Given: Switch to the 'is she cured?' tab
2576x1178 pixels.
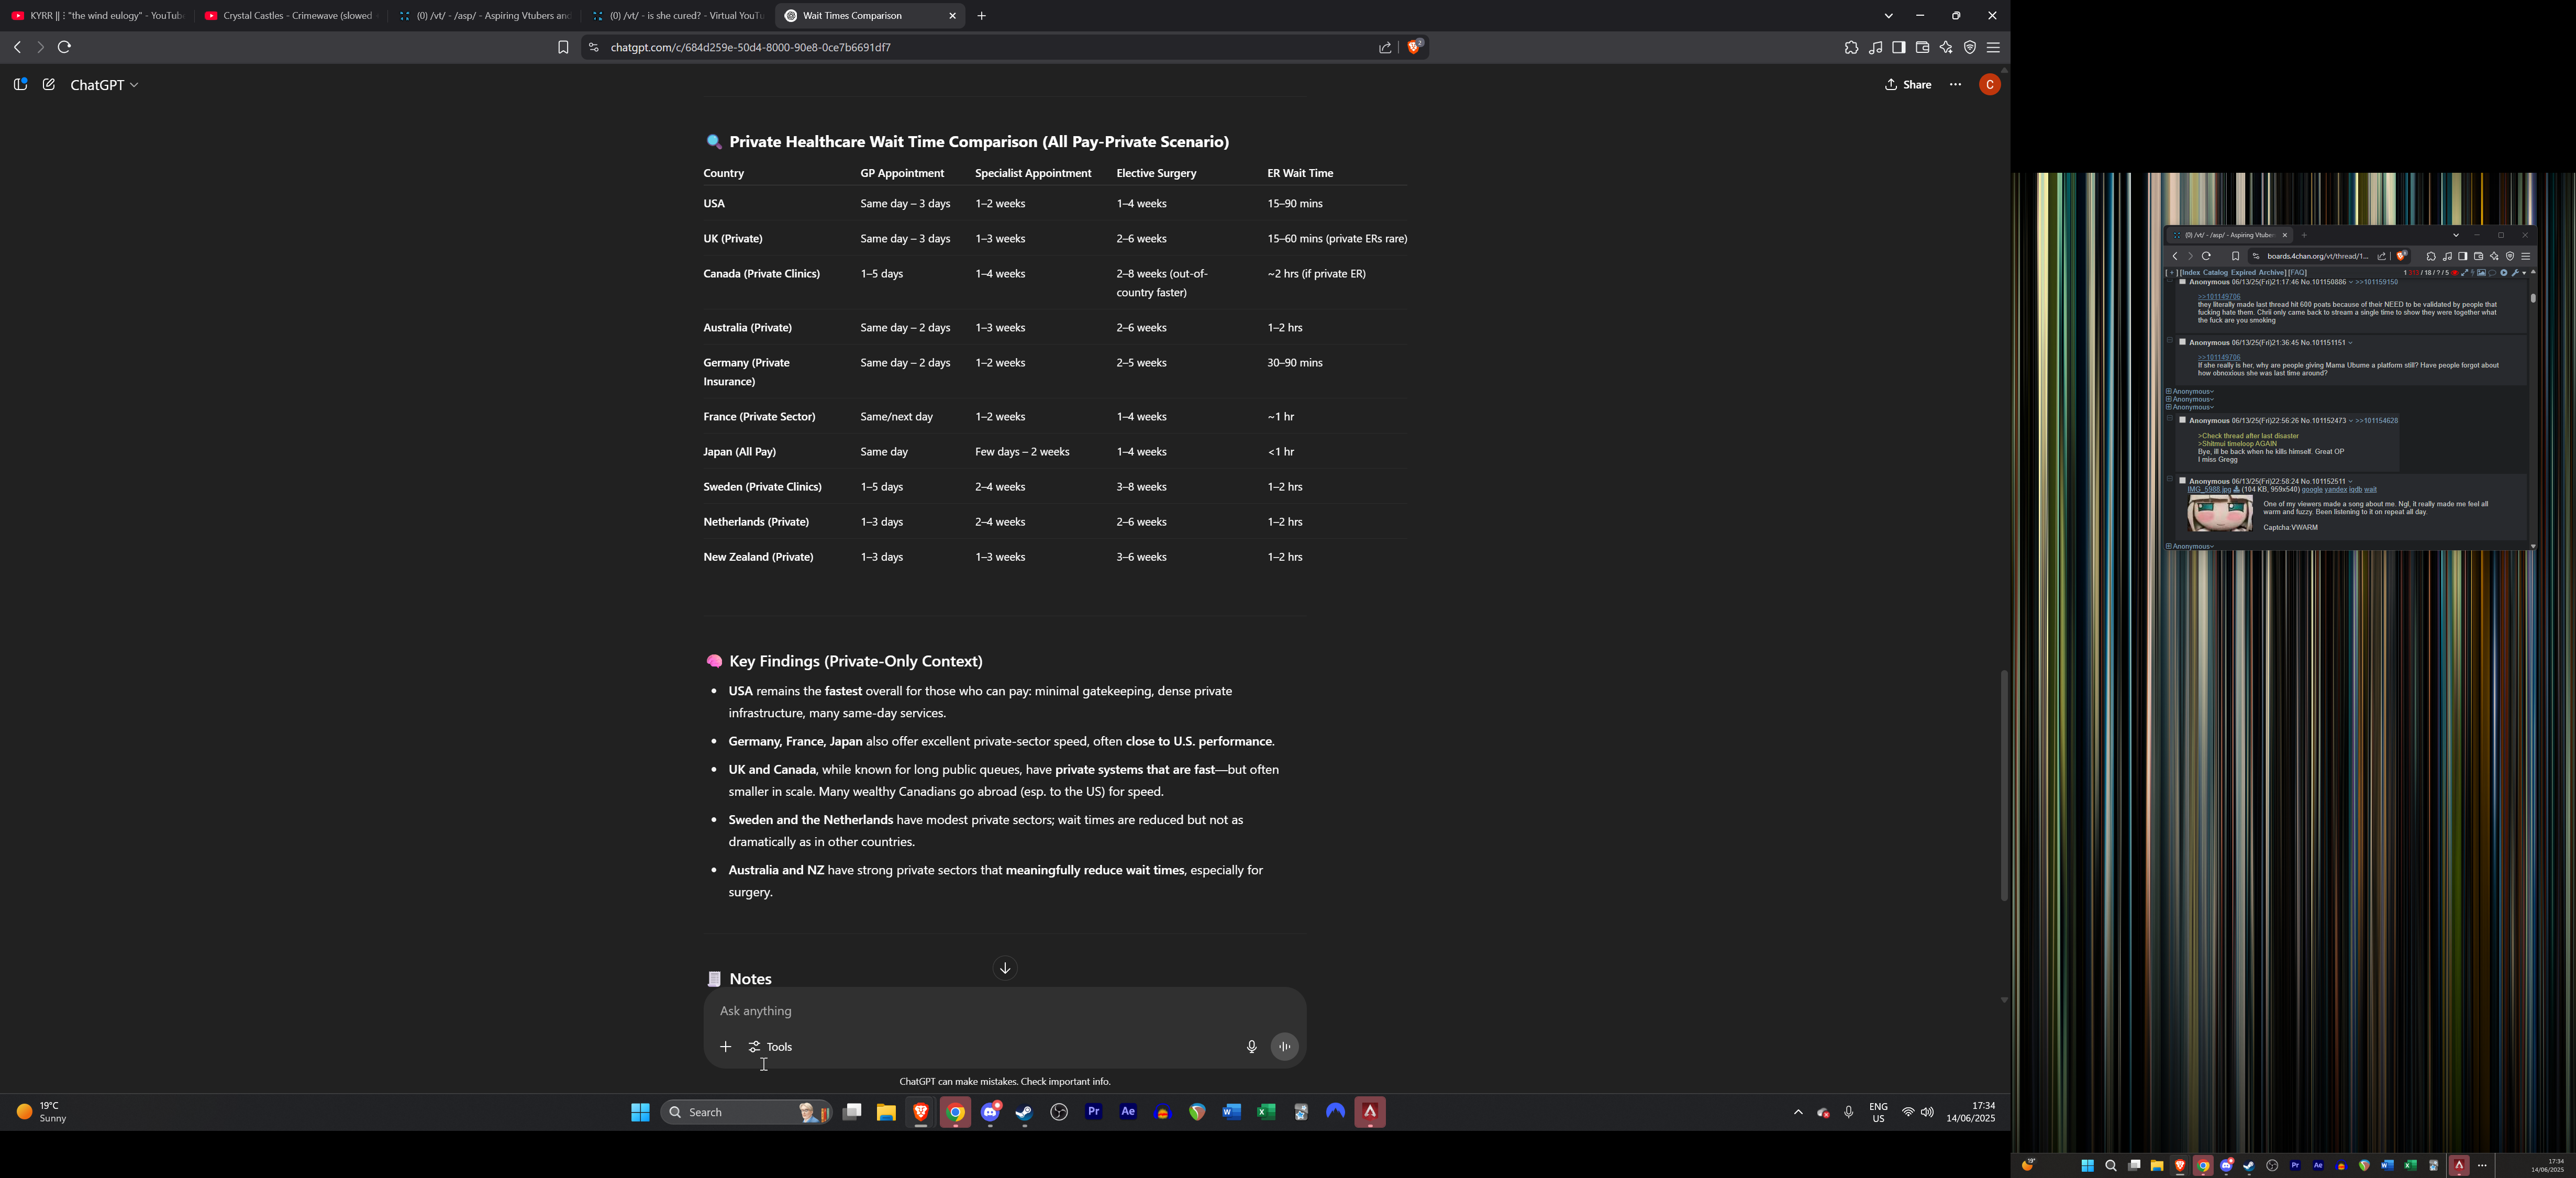Looking at the screenshot, I should [677, 16].
